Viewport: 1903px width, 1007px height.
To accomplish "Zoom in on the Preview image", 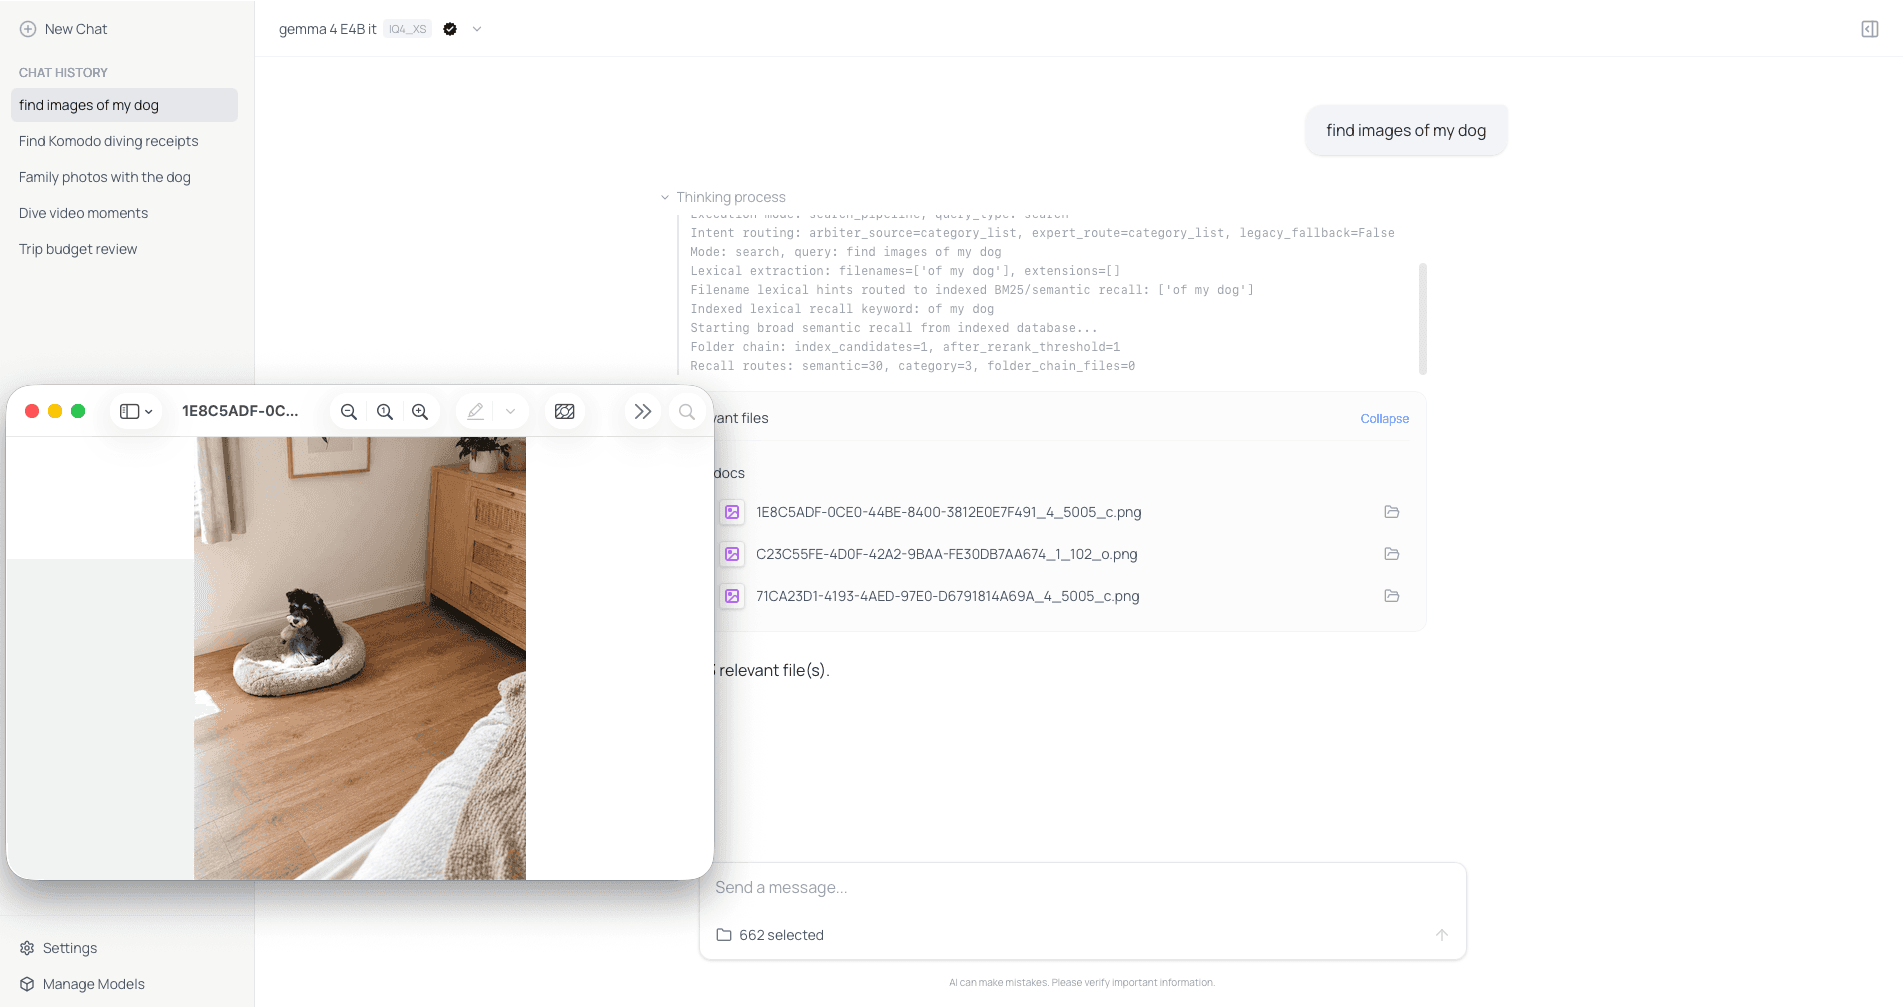I will 420,411.
